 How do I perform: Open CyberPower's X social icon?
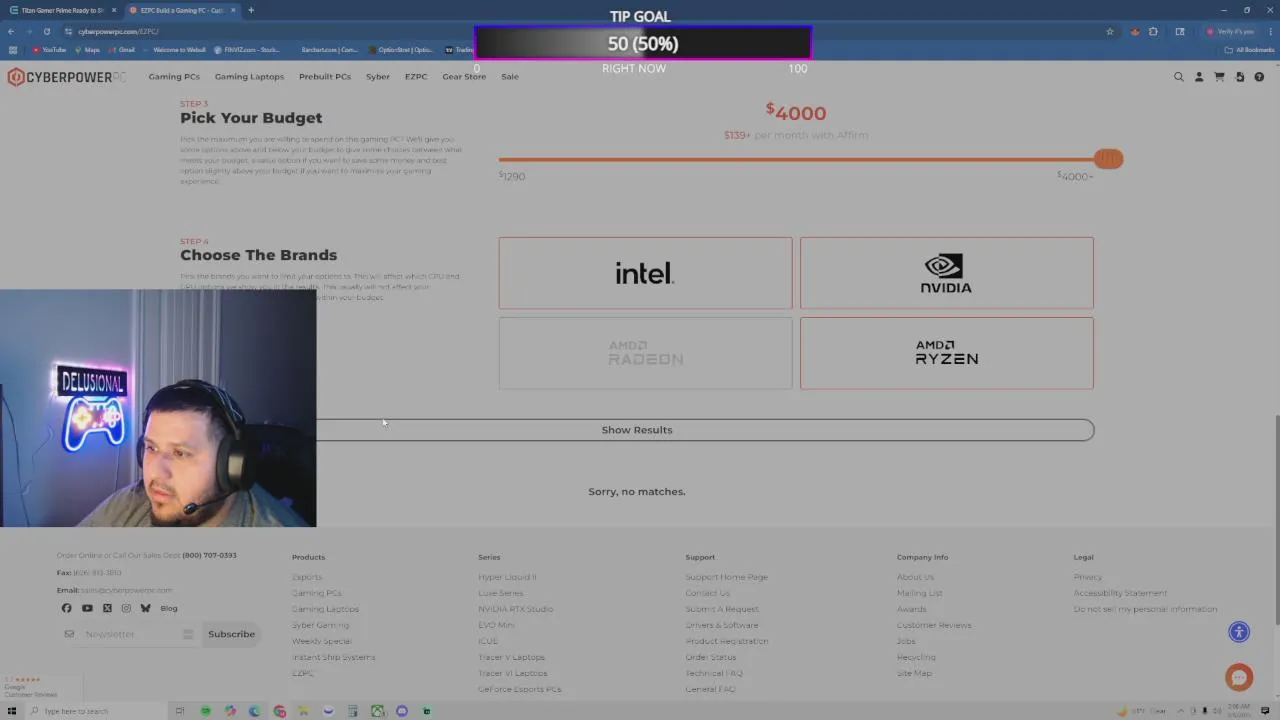[107, 608]
